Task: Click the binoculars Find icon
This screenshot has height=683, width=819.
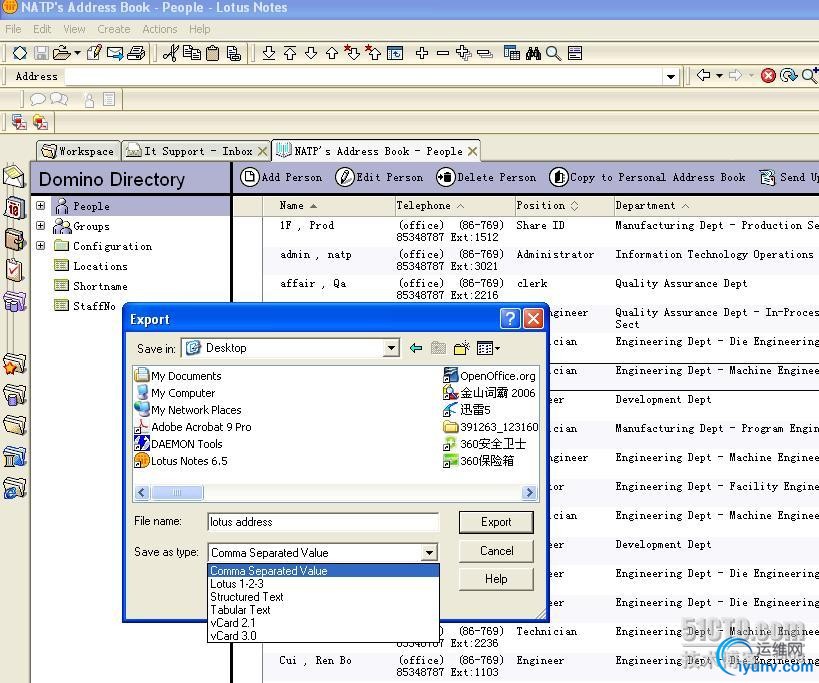Action: pos(533,53)
